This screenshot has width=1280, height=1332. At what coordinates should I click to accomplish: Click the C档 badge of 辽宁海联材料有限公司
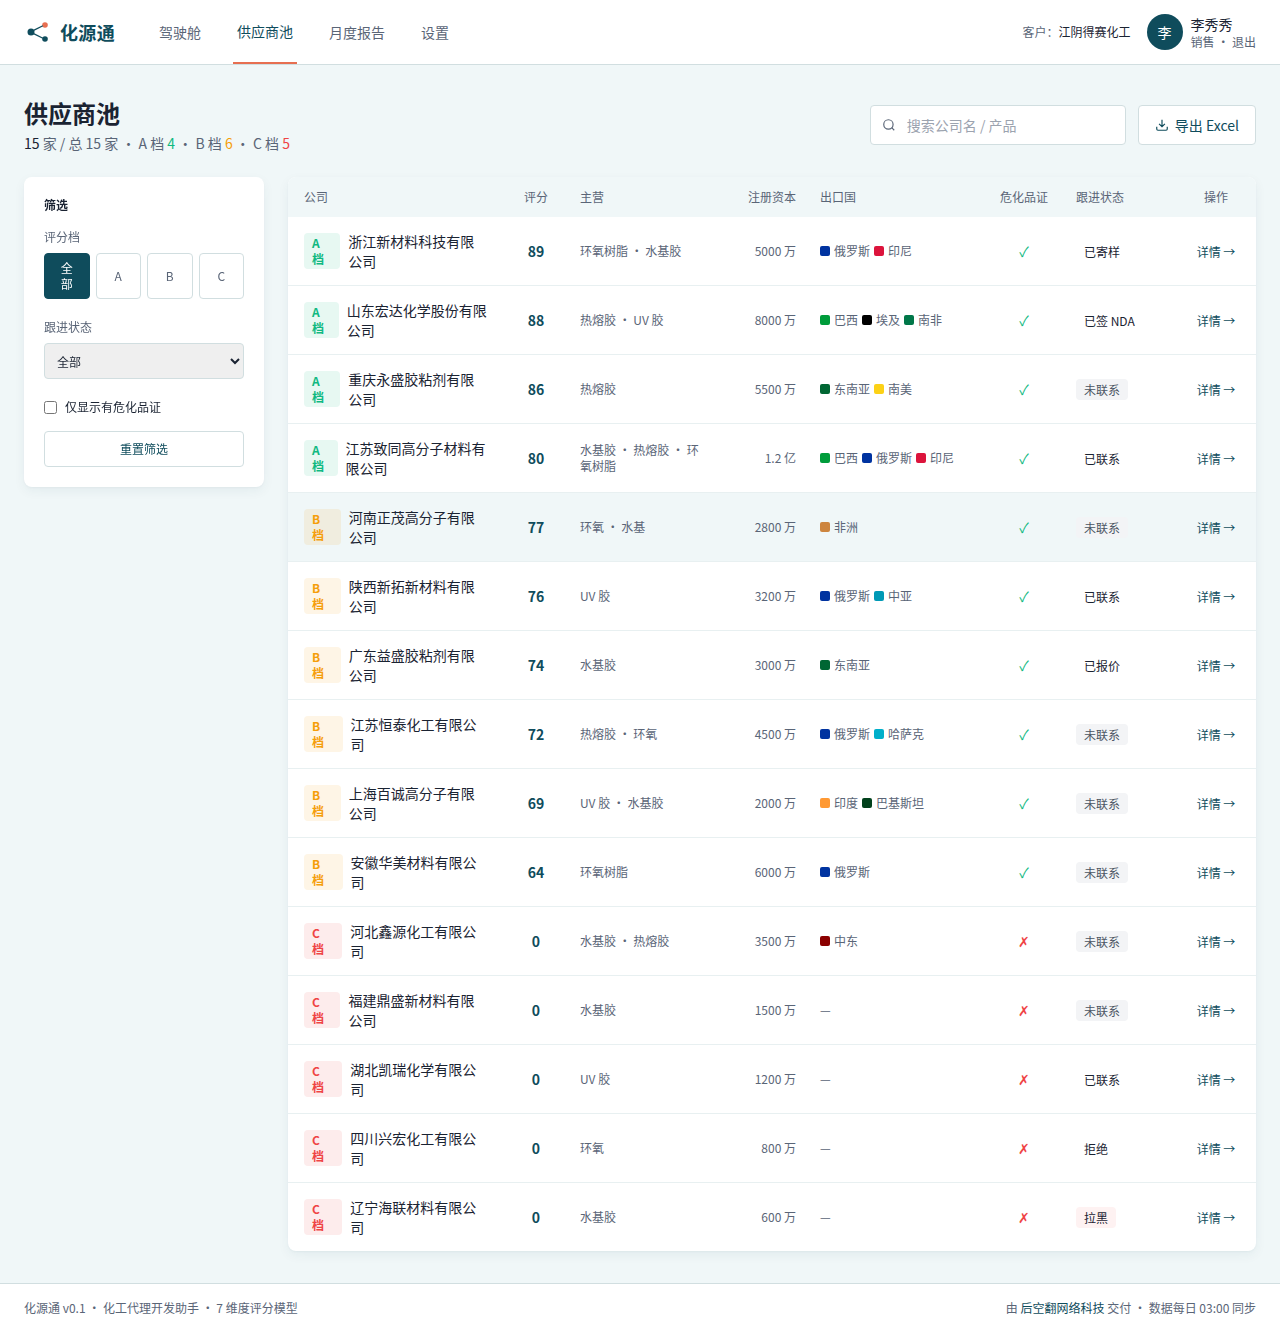point(322,1217)
